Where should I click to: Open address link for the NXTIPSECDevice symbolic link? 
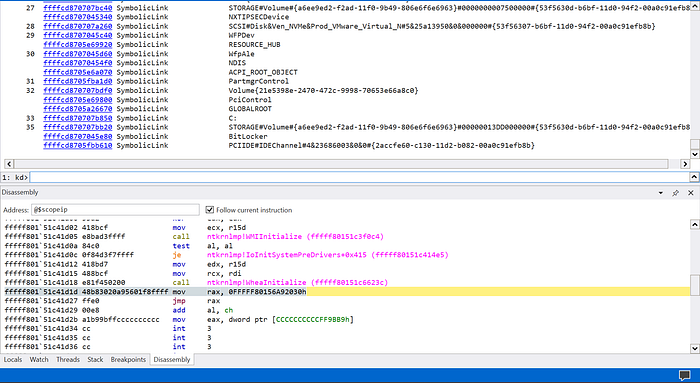(78, 17)
